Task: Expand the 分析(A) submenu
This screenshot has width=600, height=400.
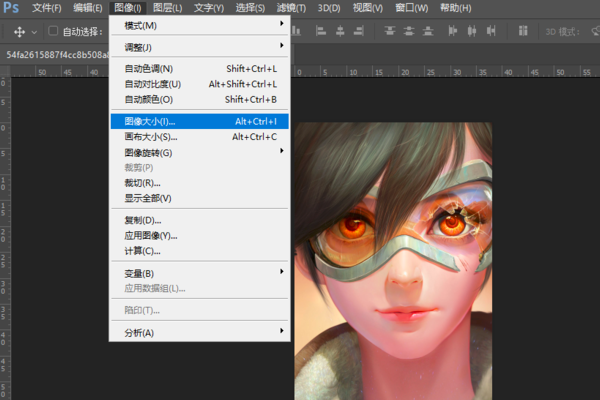Action: [x=200, y=333]
